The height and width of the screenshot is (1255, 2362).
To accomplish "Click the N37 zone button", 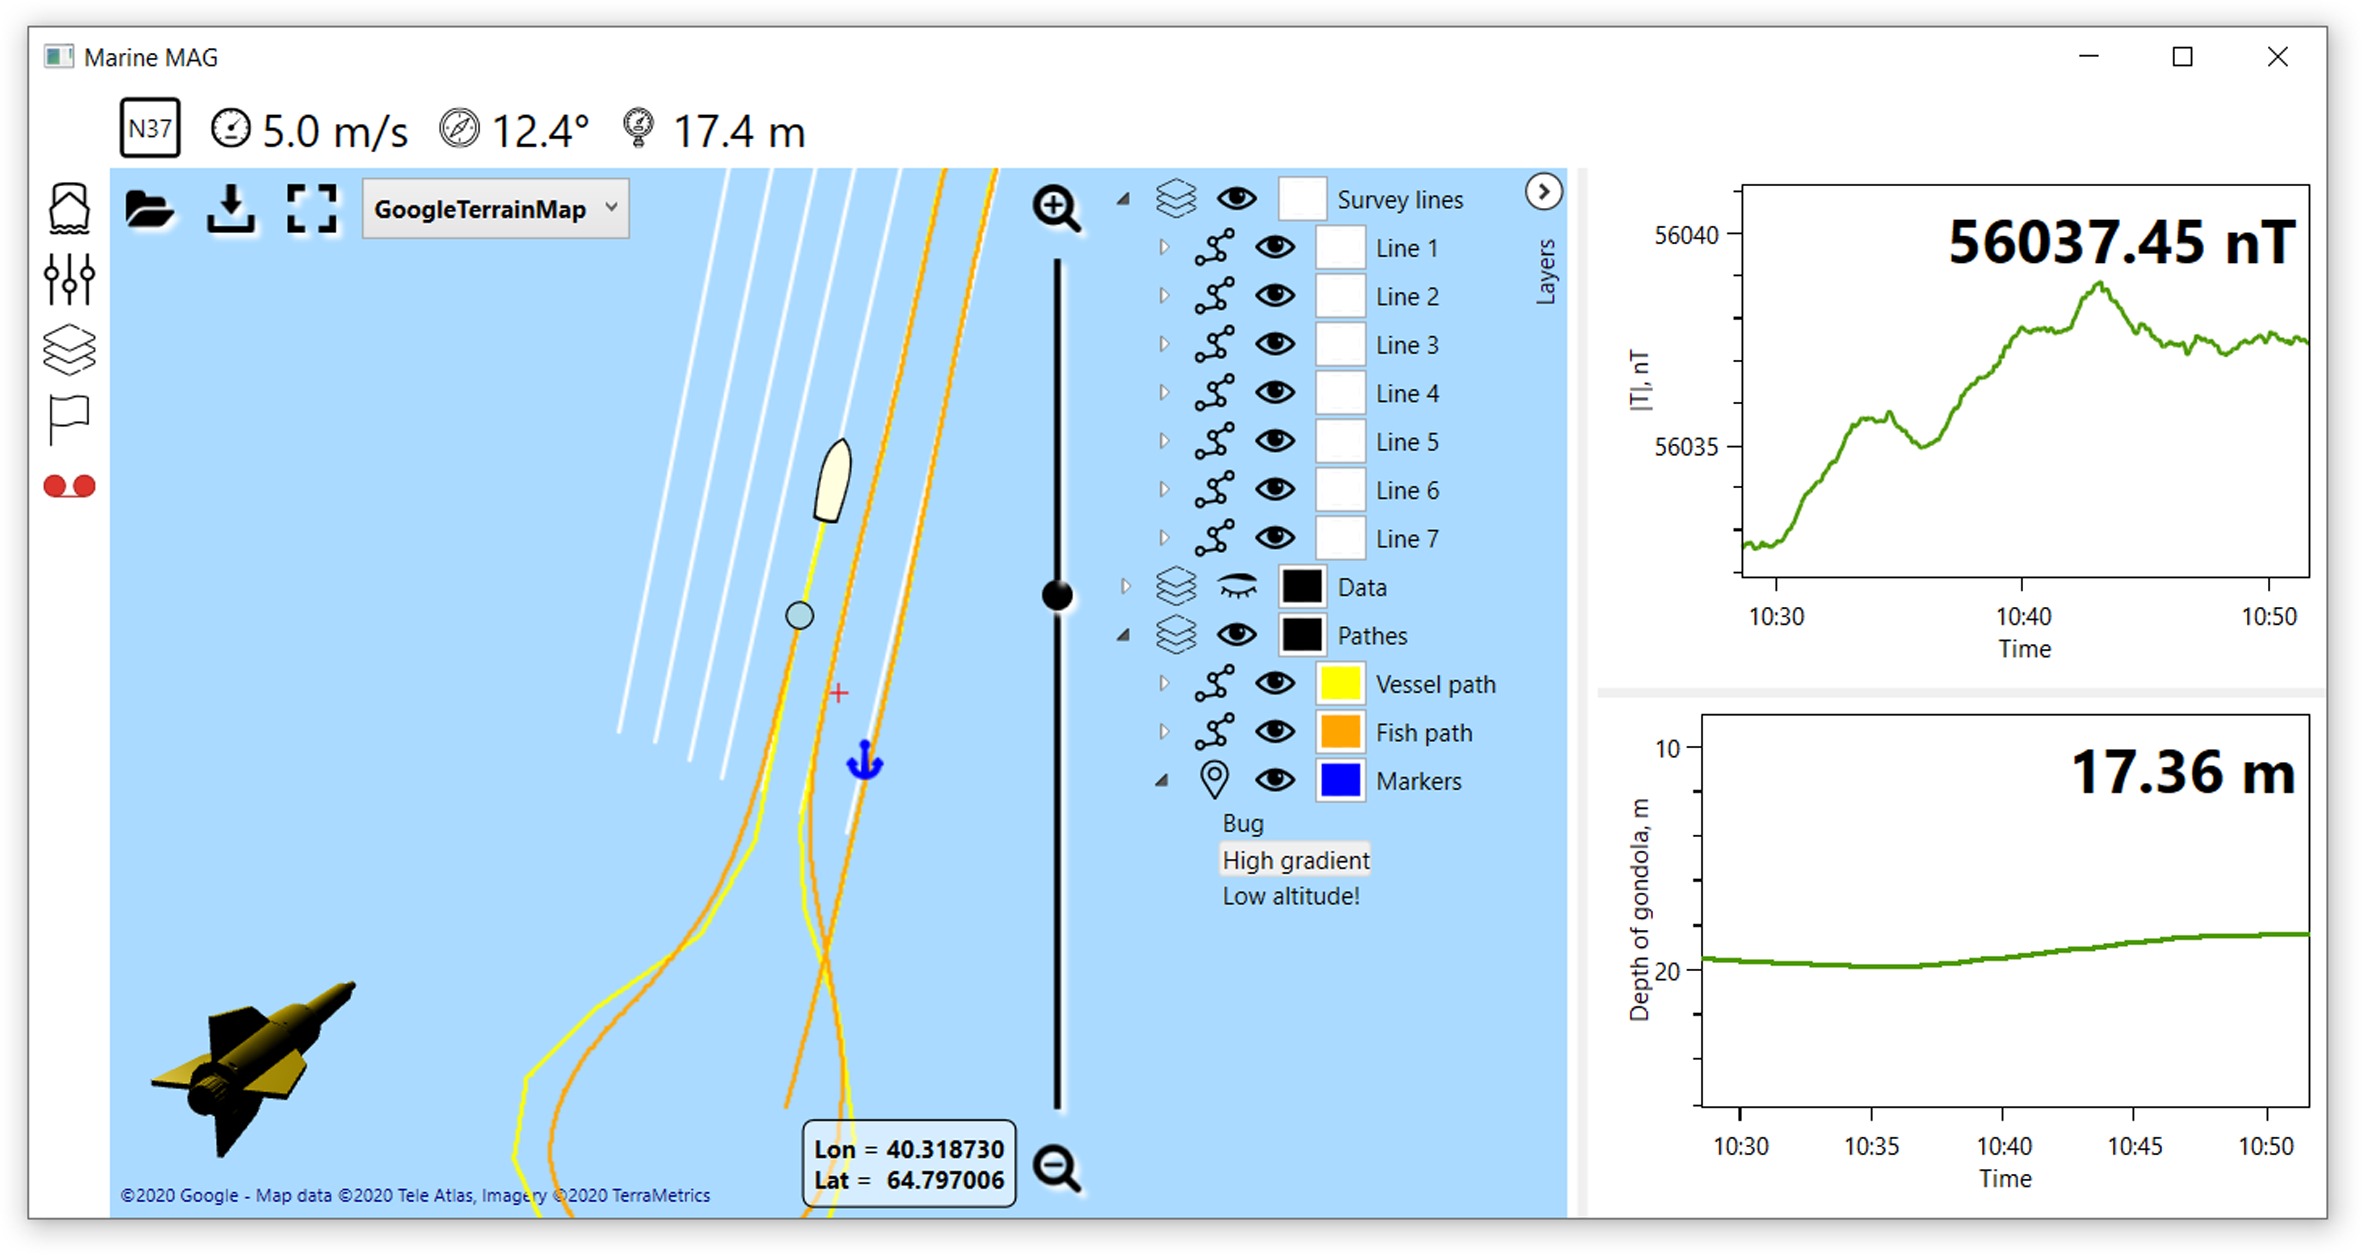I will (150, 128).
